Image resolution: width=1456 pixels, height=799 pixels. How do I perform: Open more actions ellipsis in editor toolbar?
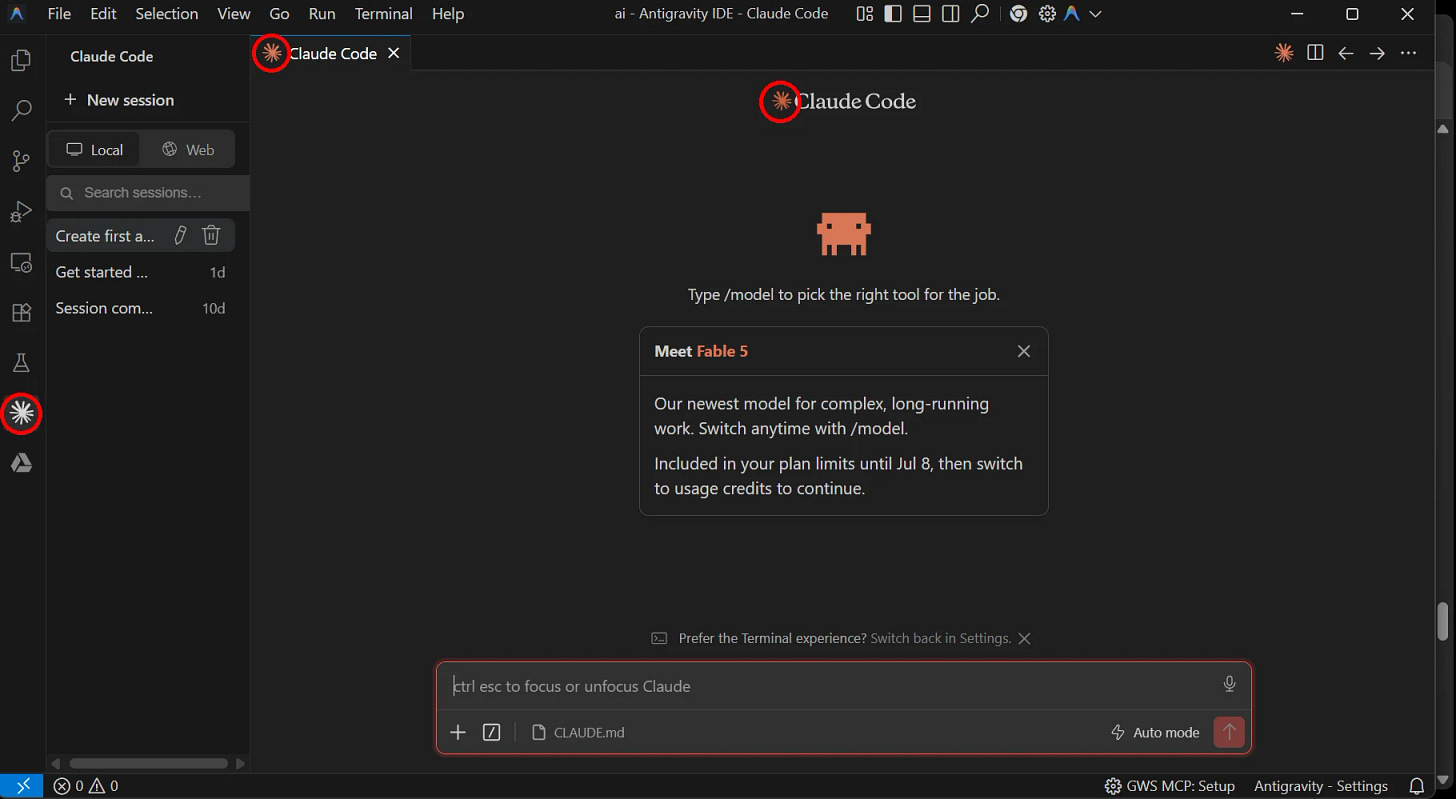coord(1408,53)
